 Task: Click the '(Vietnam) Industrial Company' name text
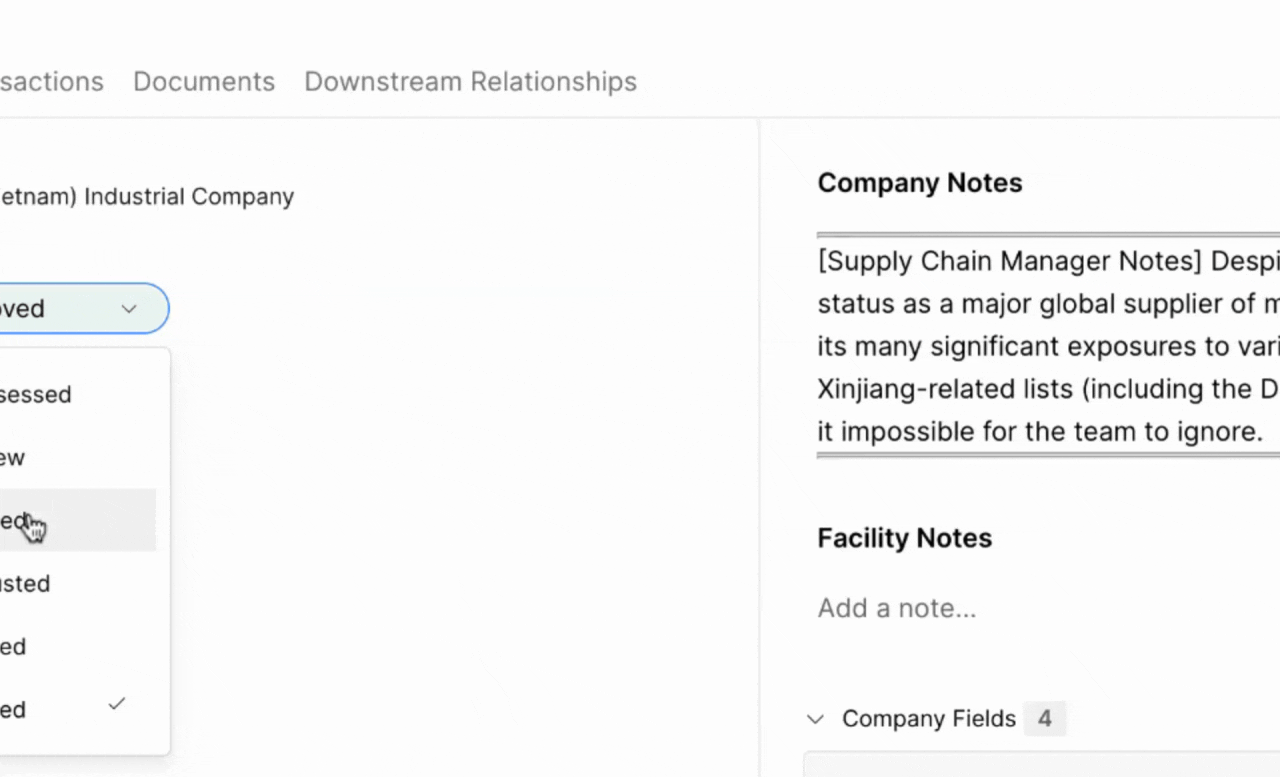147,197
